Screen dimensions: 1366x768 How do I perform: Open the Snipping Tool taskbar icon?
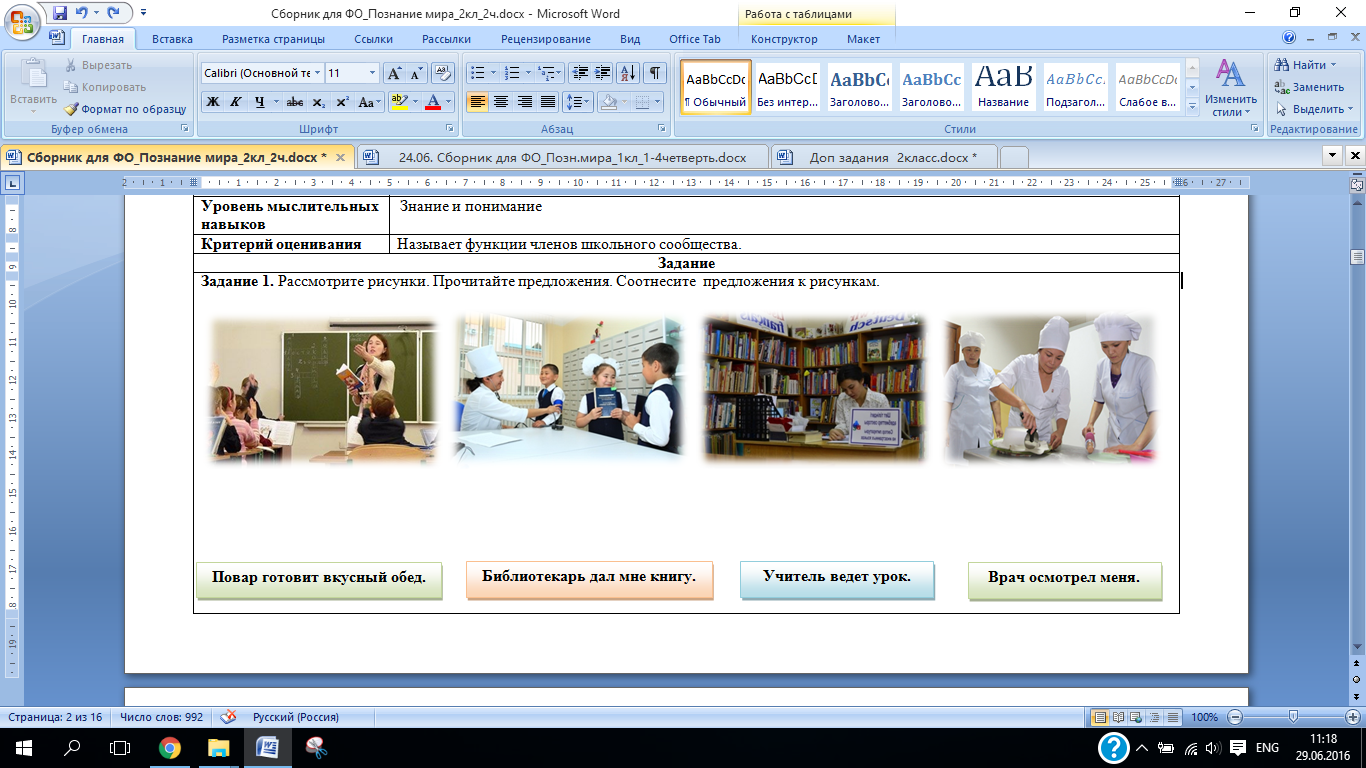pos(316,747)
